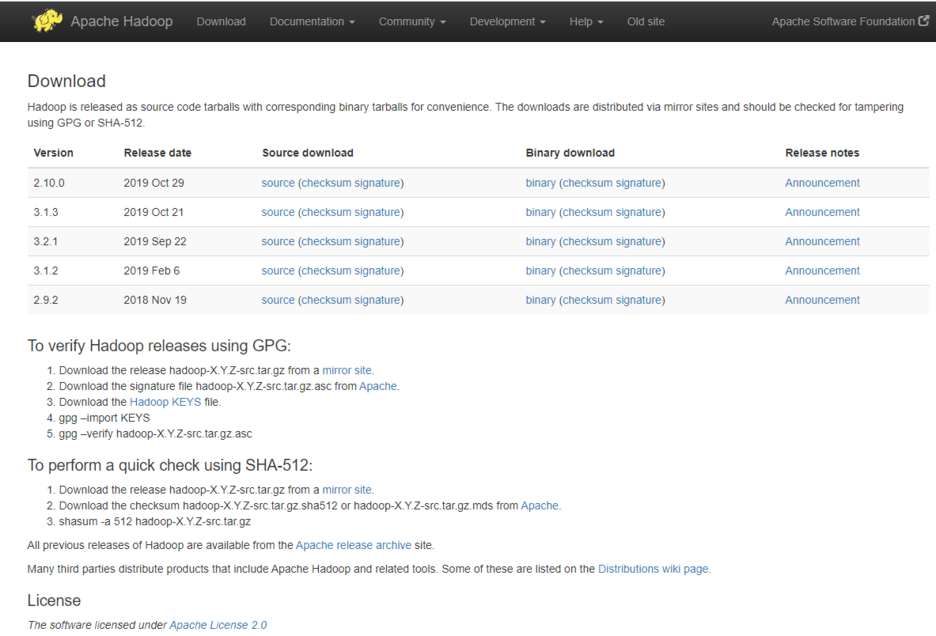Select the 2019 Oct 21 release date
936x636 pixels.
pos(153,212)
